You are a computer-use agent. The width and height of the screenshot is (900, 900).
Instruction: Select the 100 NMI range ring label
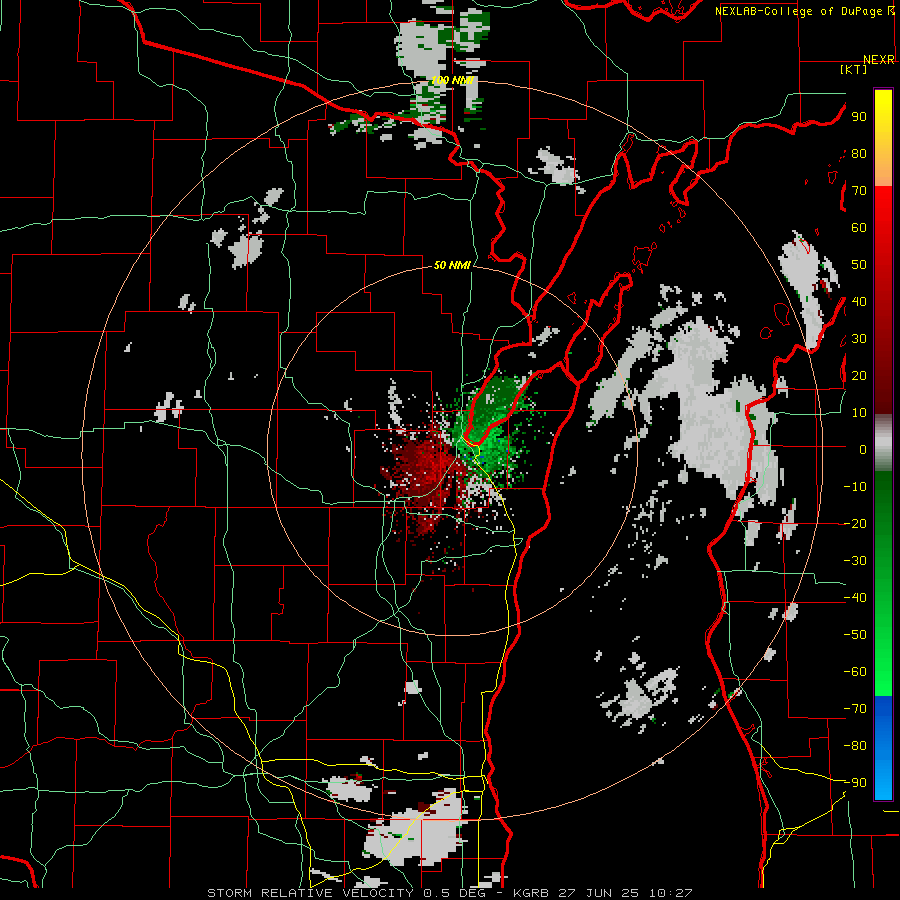pyautogui.click(x=452, y=80)
